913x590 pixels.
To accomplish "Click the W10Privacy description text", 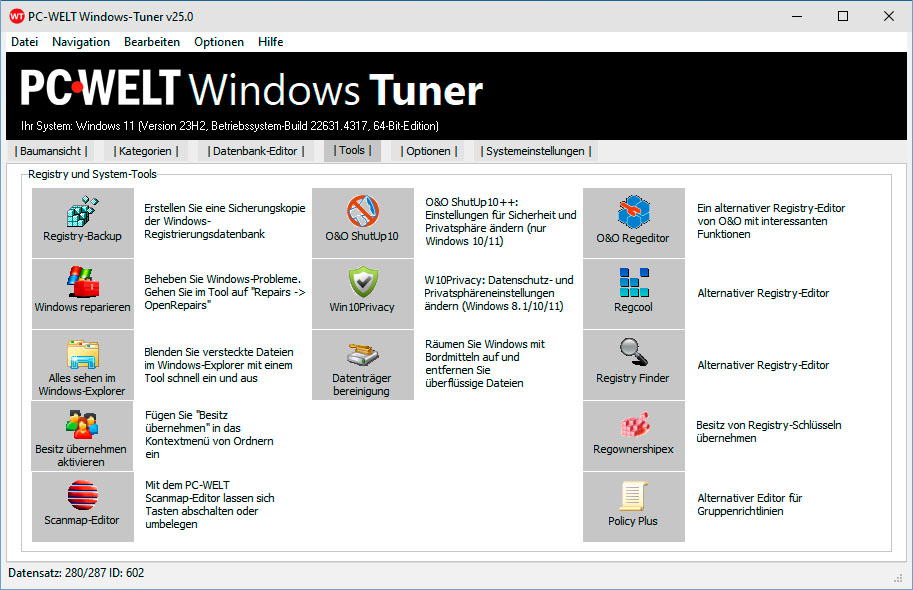I will click(x=499, y=293).
